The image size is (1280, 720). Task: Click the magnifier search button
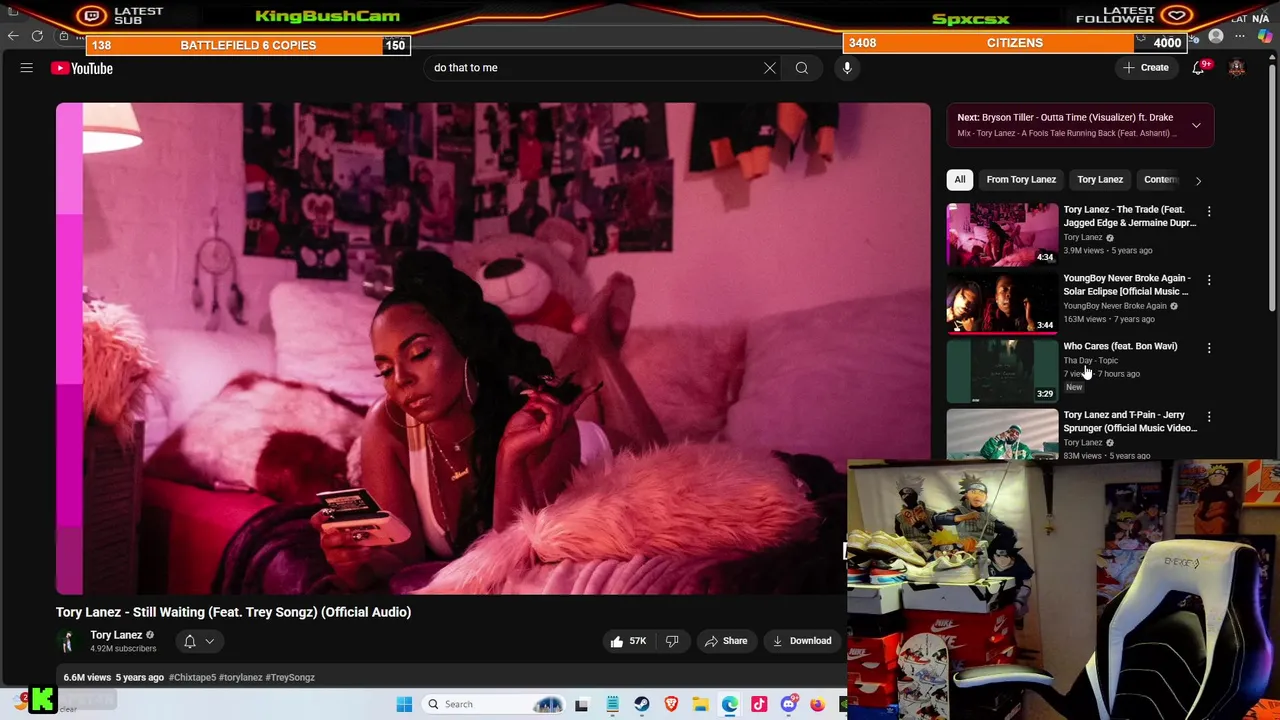click(x=802, y=68)
